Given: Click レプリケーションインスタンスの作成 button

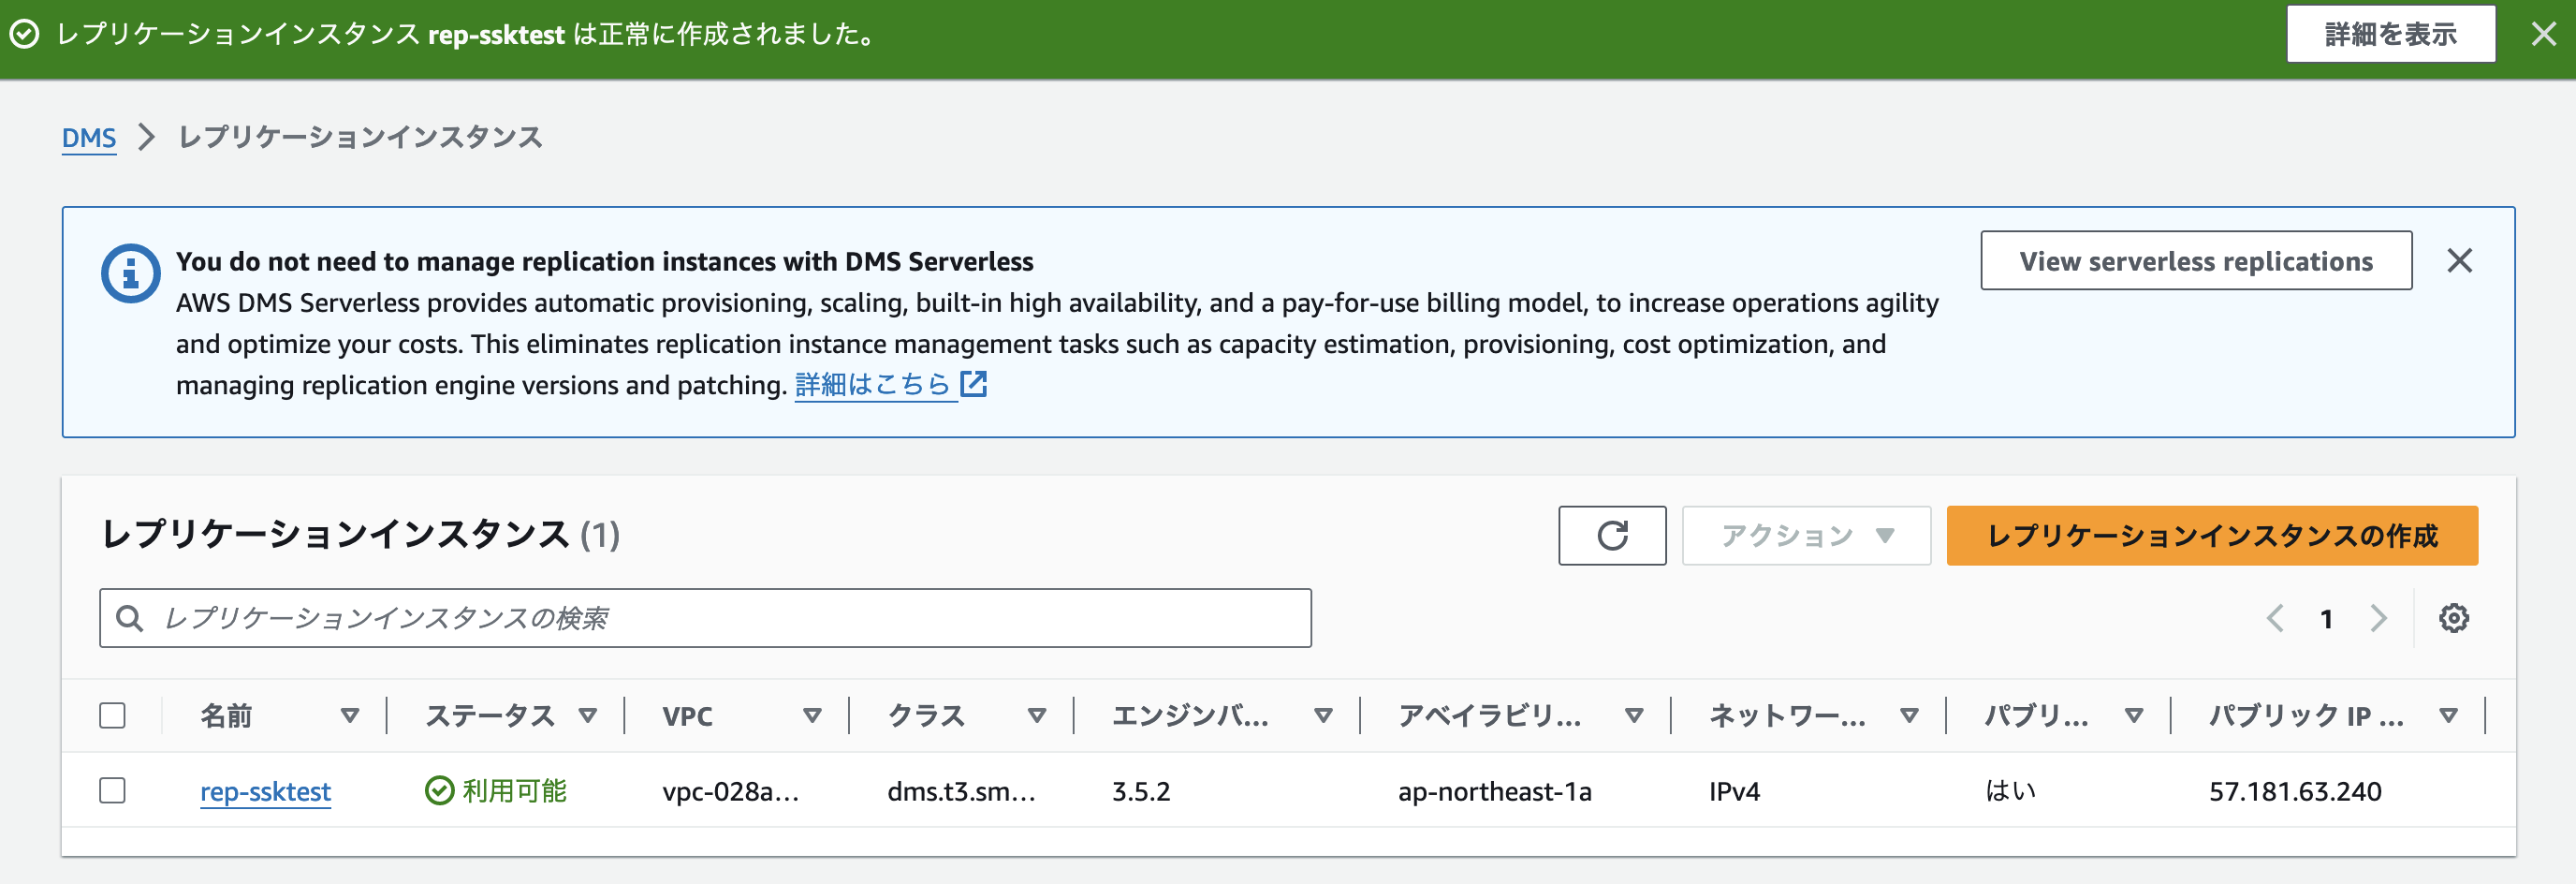Looking at the screenshot, I should click(x=2212, y=536).
